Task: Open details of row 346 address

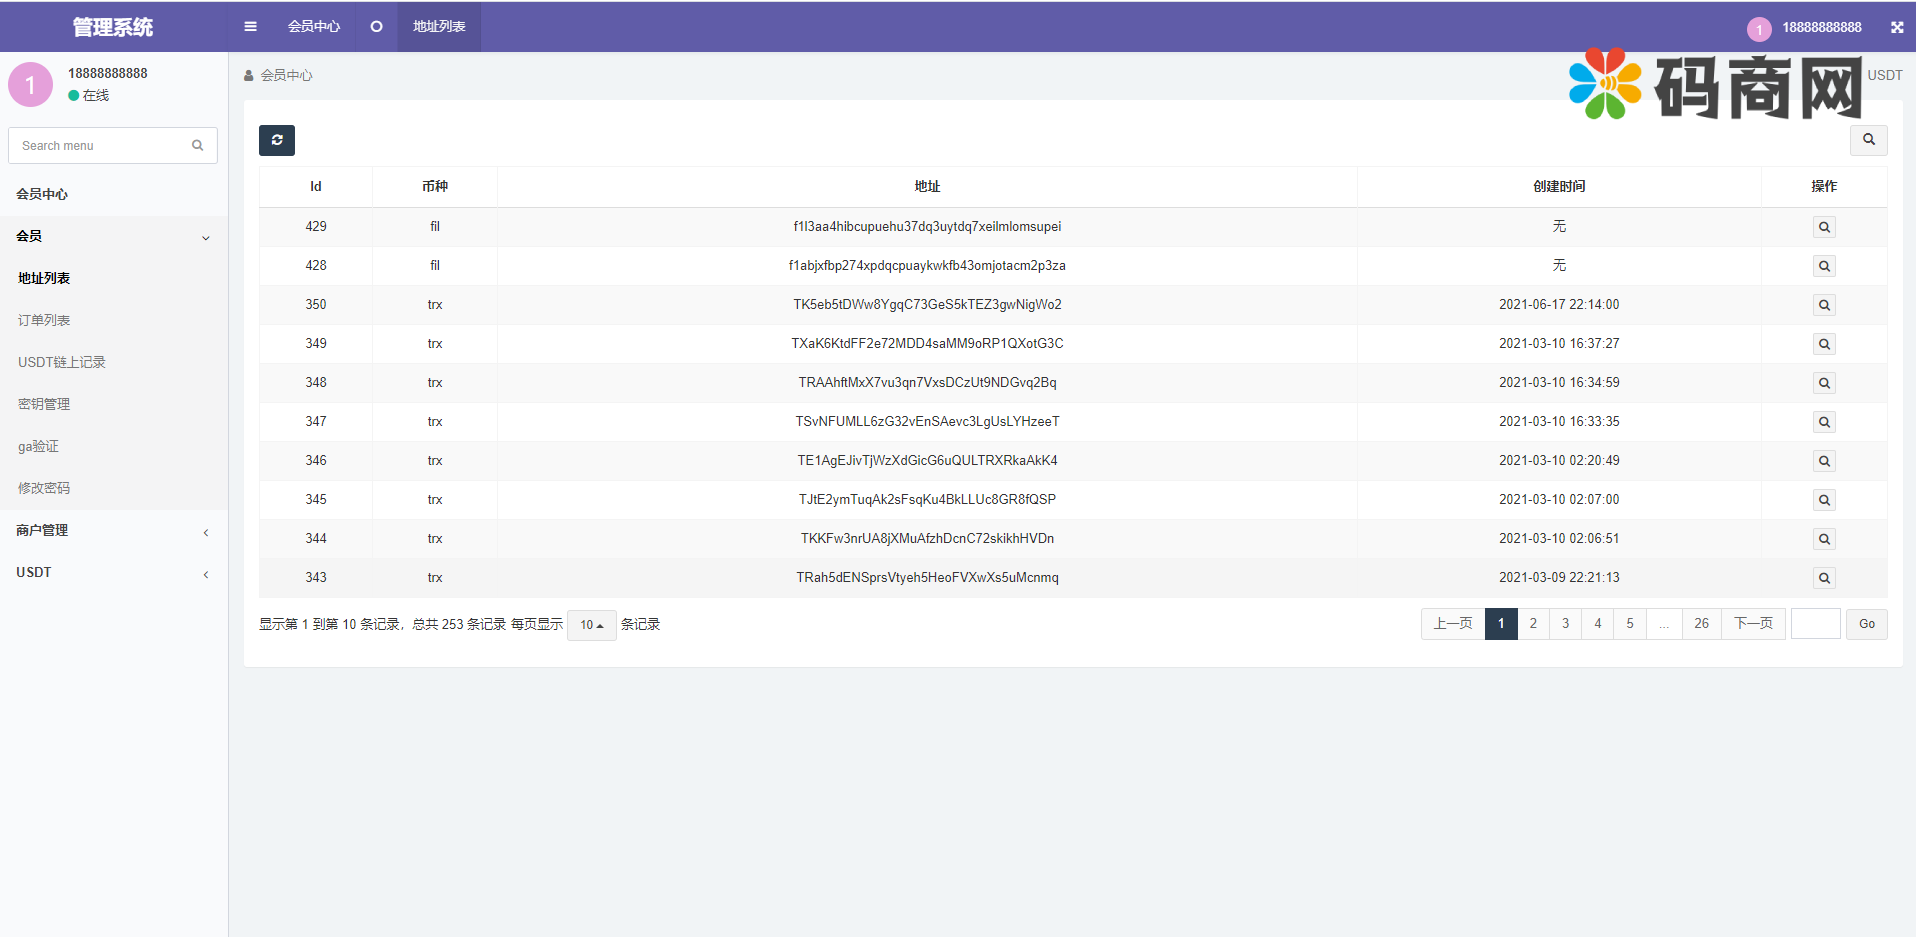Action: pyautogui.click(x=1824, y=461)
